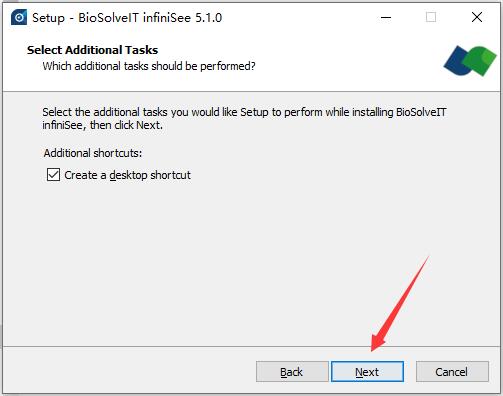Click the 'Setup - BioSolveIT infiniSee 5.1.0' title text
Image resolution: width=503 pixels, height=396 pixels.
coord(127,18)
